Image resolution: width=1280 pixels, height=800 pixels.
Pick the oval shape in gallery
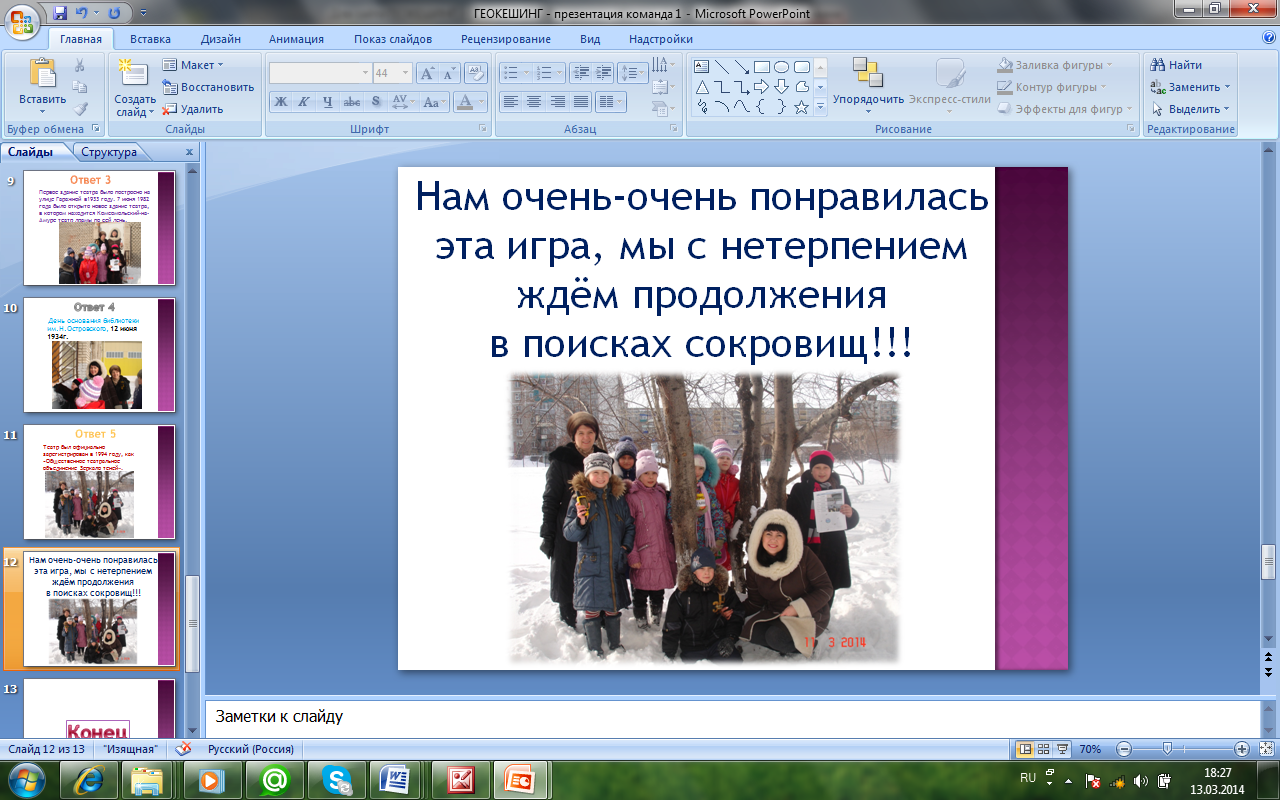click(782, 67)
